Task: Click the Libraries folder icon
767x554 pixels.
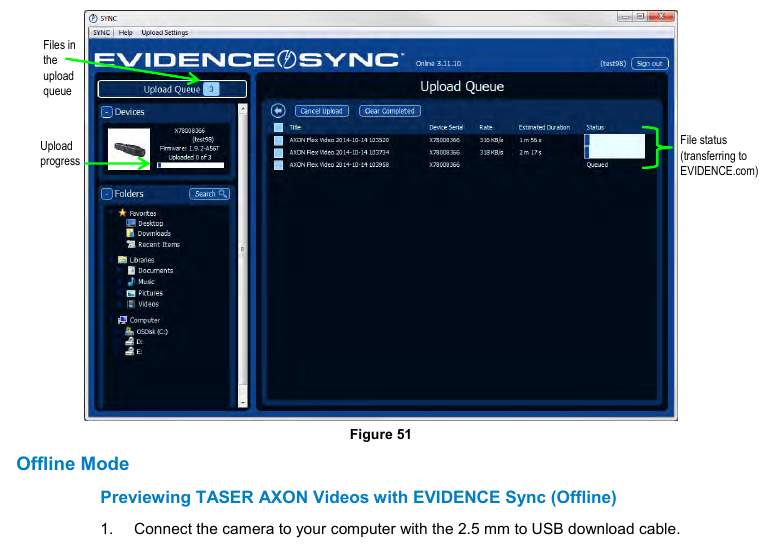Action: click(x=122, y=260)
